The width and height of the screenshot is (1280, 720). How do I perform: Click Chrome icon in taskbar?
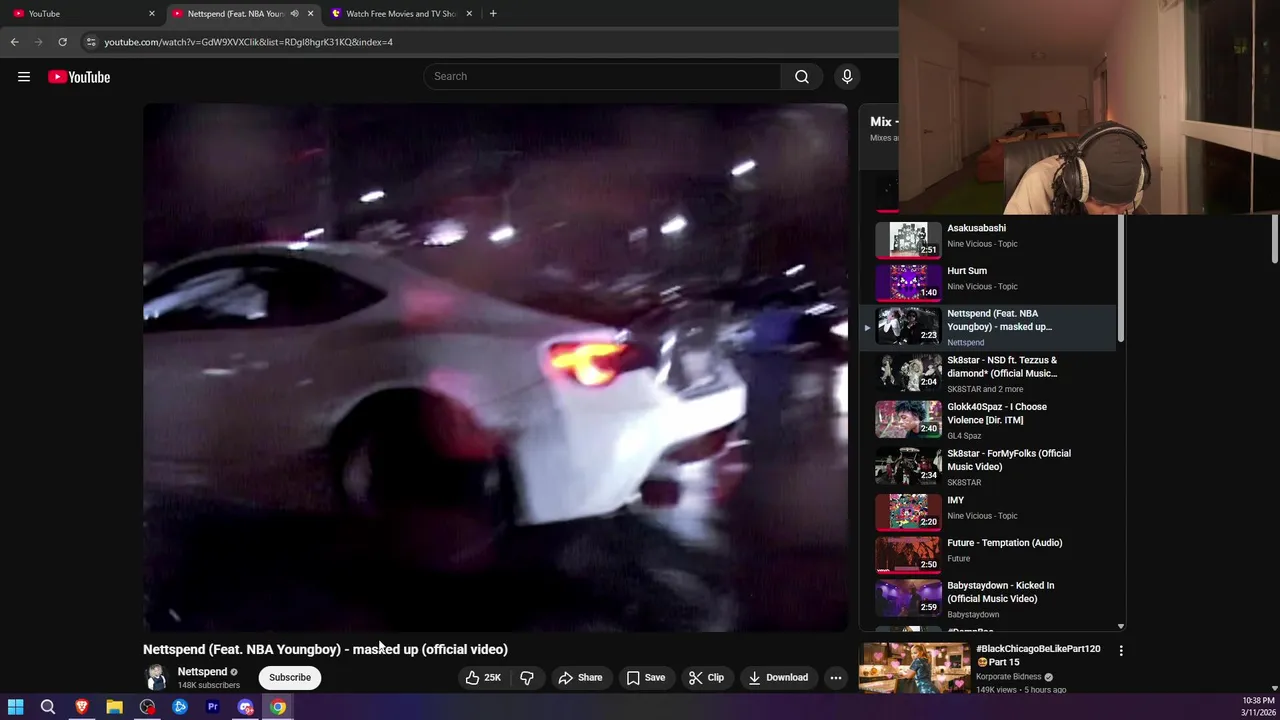tap(278, 707)
